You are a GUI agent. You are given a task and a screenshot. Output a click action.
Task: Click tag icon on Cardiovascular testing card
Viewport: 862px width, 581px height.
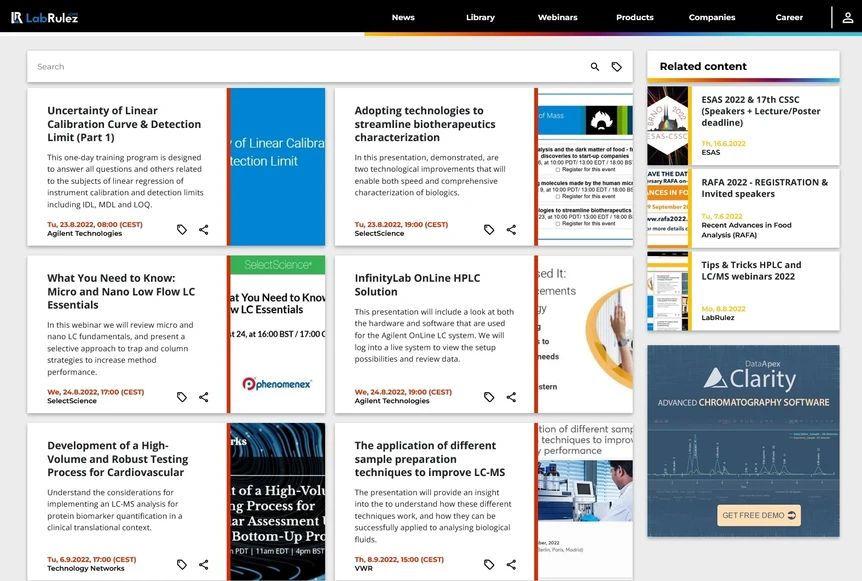[181, 565]
